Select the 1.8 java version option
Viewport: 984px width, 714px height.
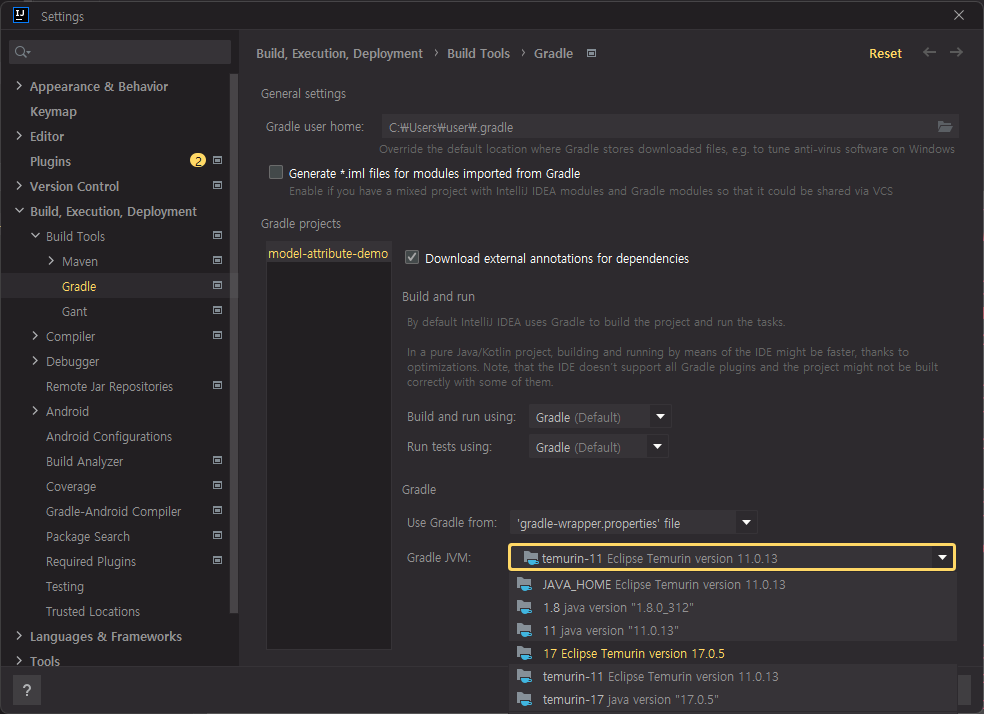click(733, 607)
